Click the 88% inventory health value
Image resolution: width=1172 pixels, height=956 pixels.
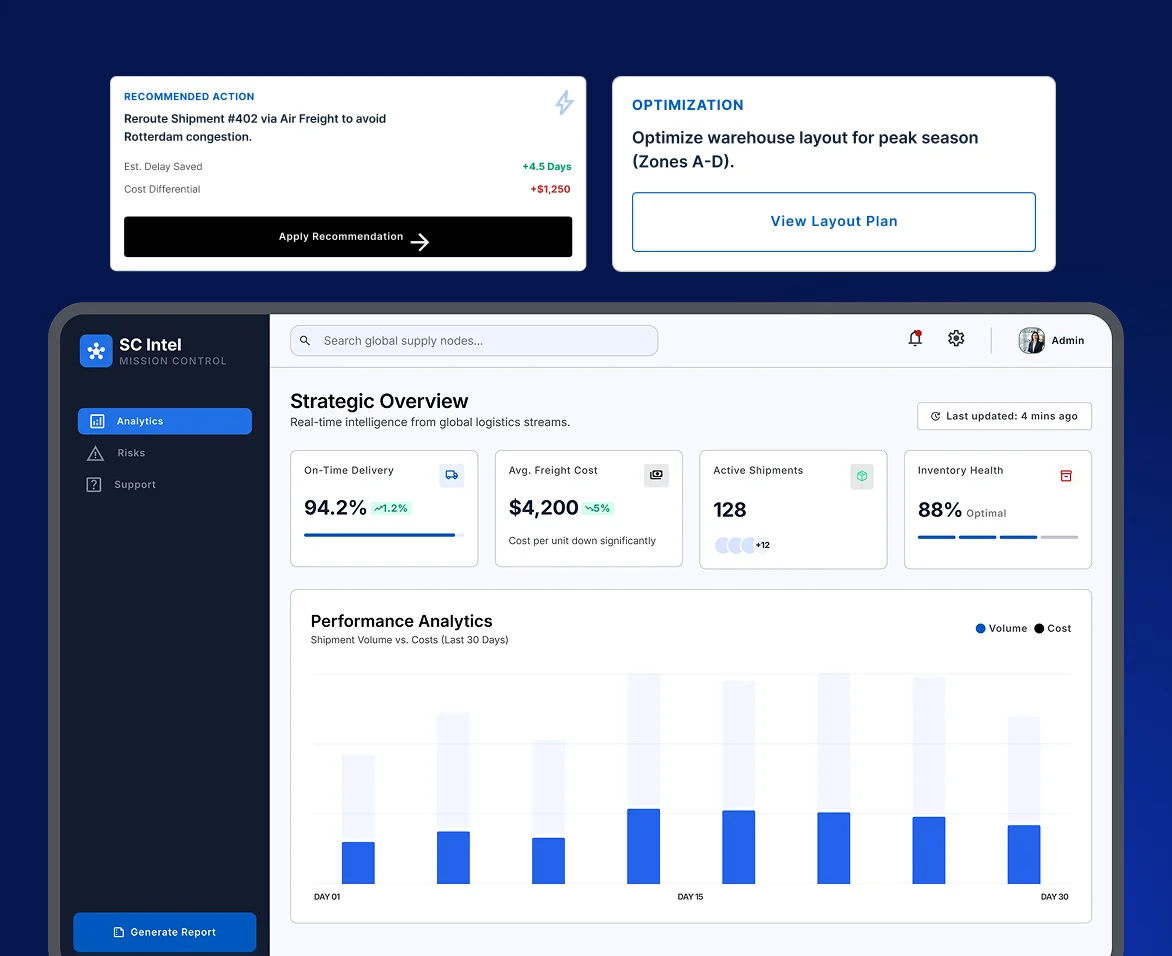940,510
